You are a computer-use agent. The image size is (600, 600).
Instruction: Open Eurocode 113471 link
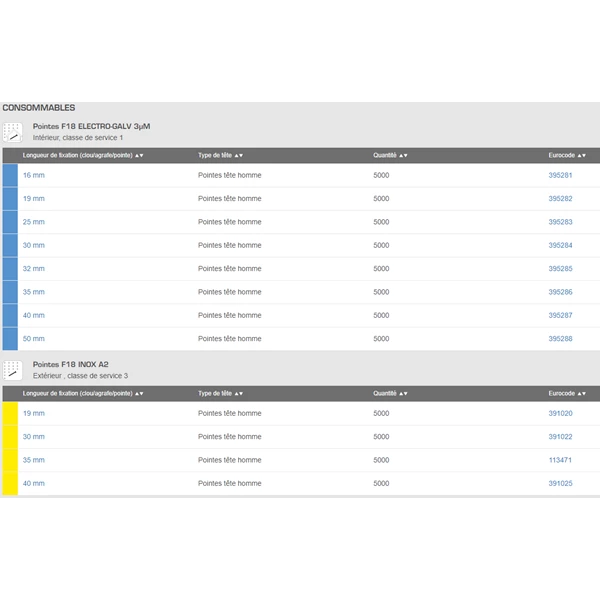point(560,460)
